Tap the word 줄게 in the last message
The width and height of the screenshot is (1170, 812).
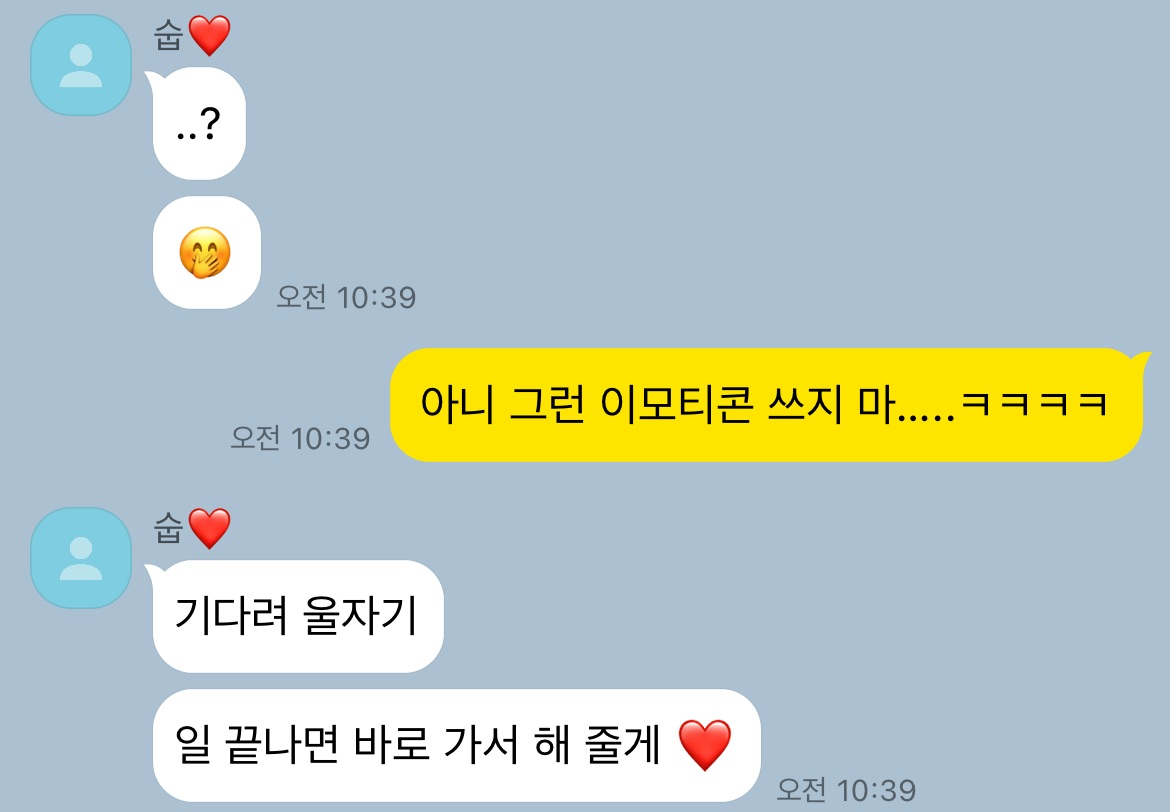click(x=623, y=745)
